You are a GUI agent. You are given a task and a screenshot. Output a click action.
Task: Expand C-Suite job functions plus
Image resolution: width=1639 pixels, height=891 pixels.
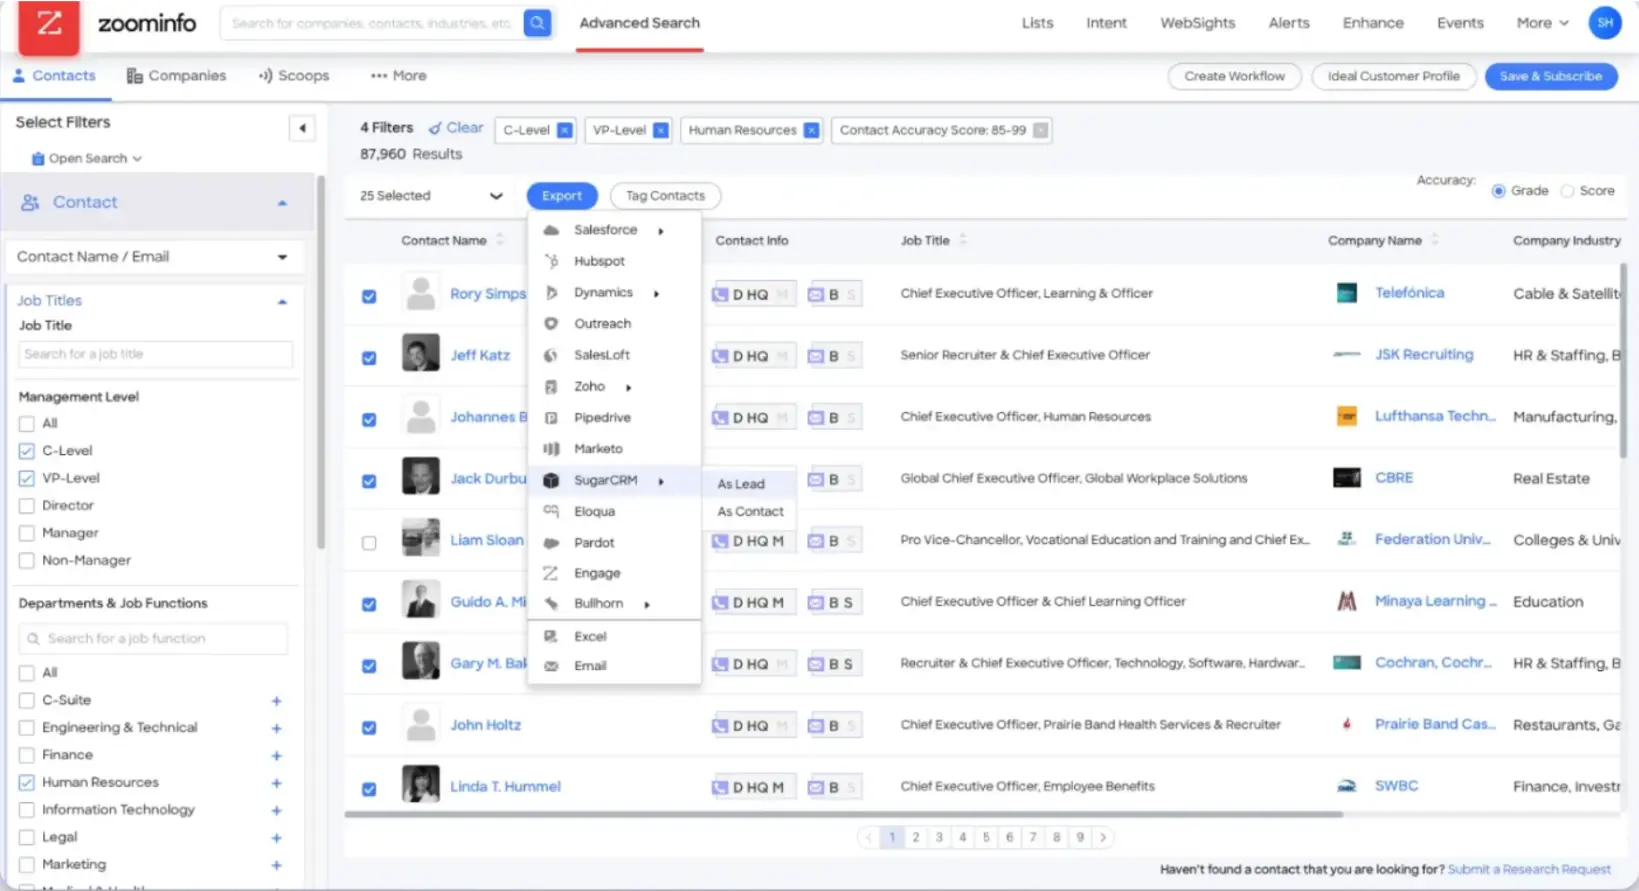click(276, 701)
